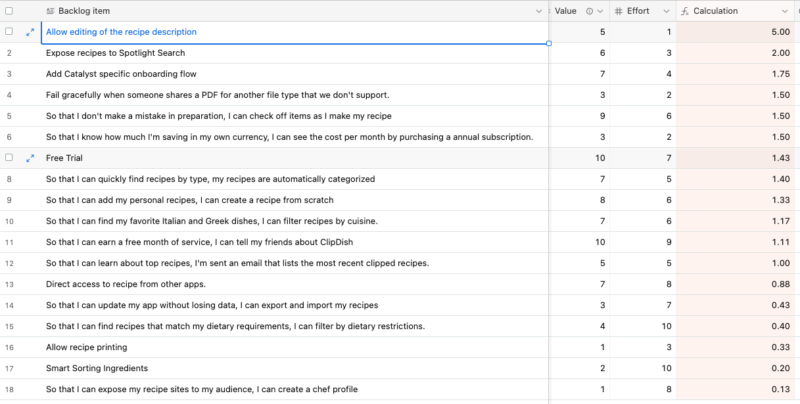Screen dimensions: 800x404
Task: Select the 'filter by dietary restrictions' cell
Action: tap(294, 326)
